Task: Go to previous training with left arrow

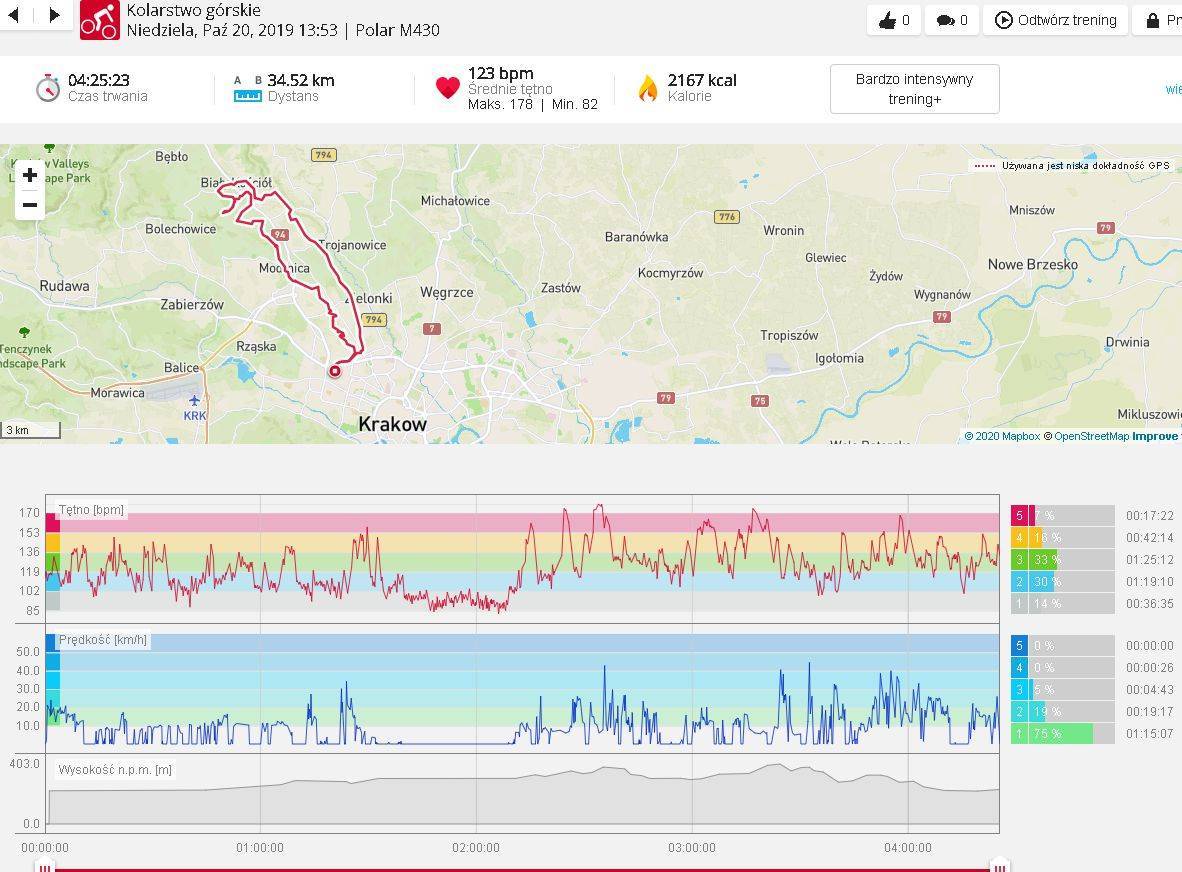Action: (x=14, y=15)
